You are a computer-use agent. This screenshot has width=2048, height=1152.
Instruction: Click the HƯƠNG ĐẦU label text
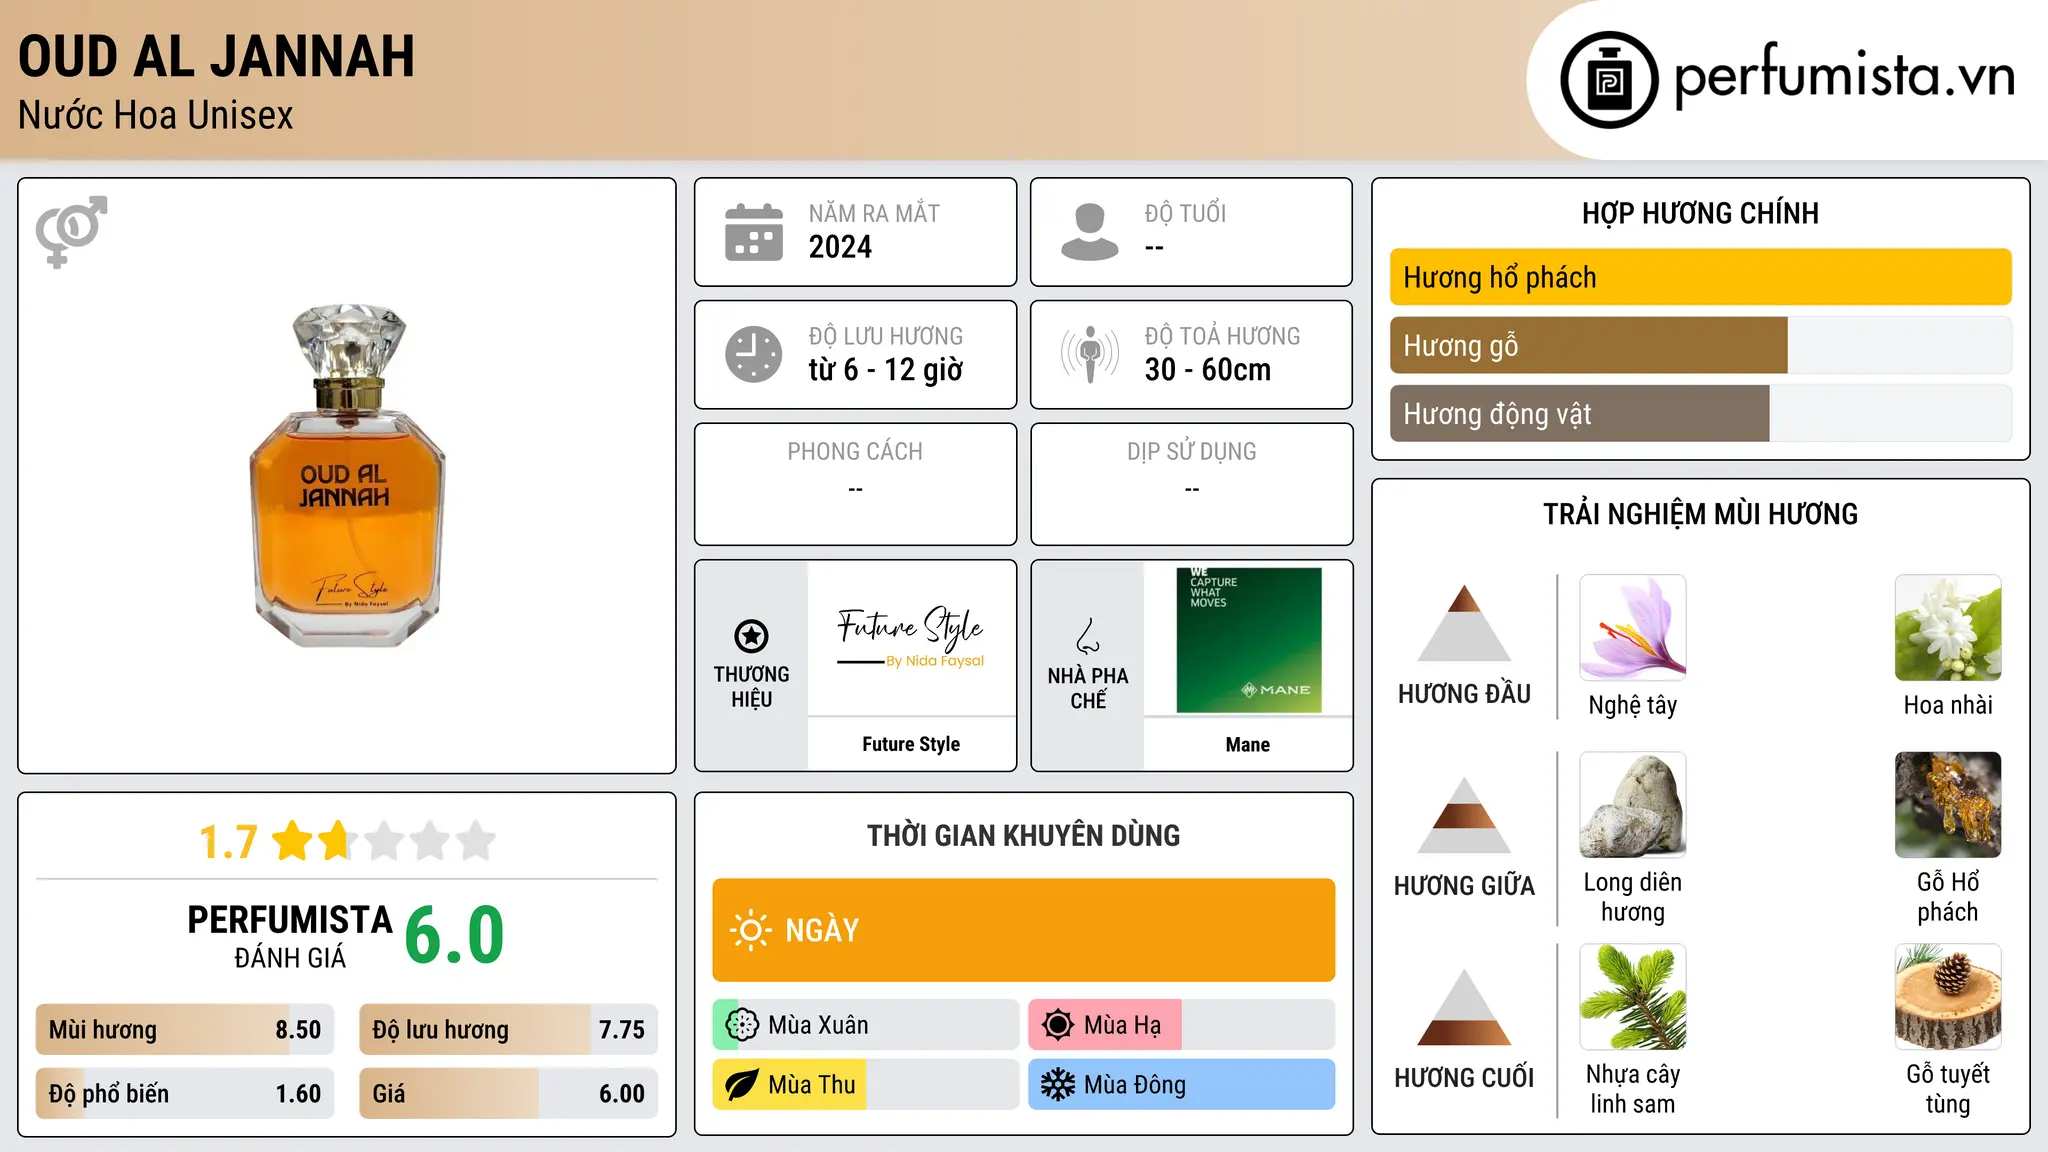[x=1464, y=694]
